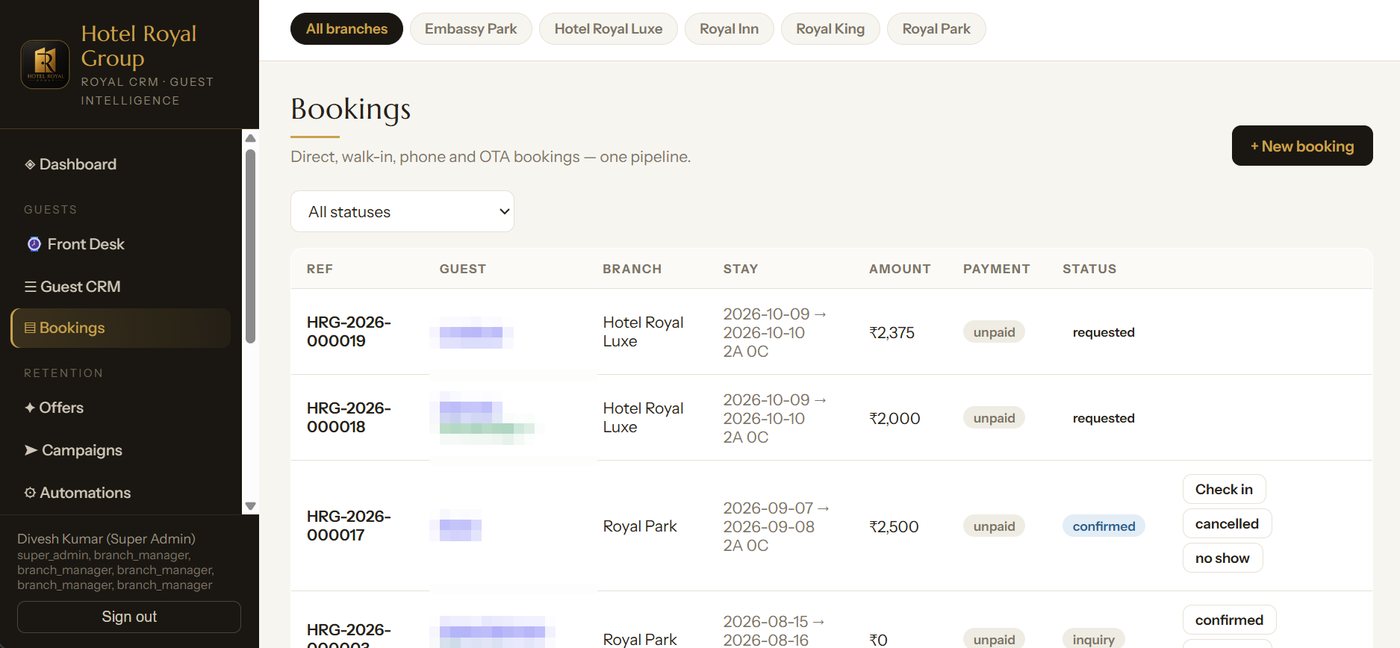Filter by Royal Park branch
The width and height of the screenshot is (1400, 648).
click(936, 29)
